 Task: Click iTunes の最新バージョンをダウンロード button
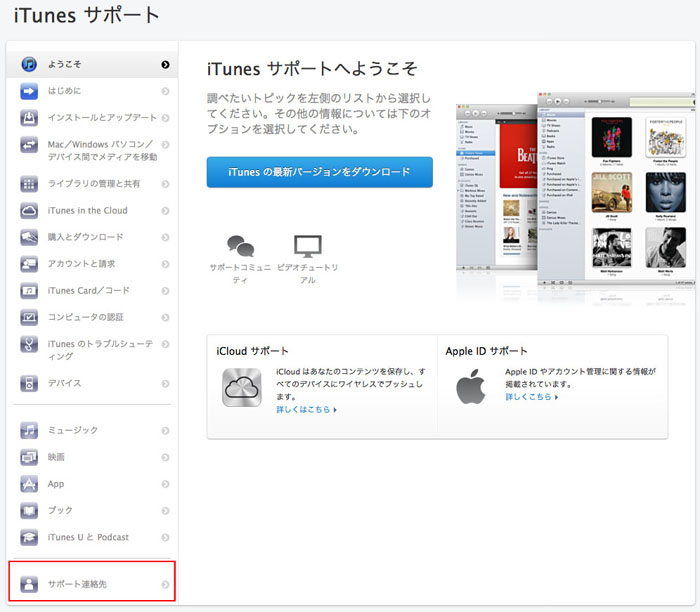[x=320, y=172]
